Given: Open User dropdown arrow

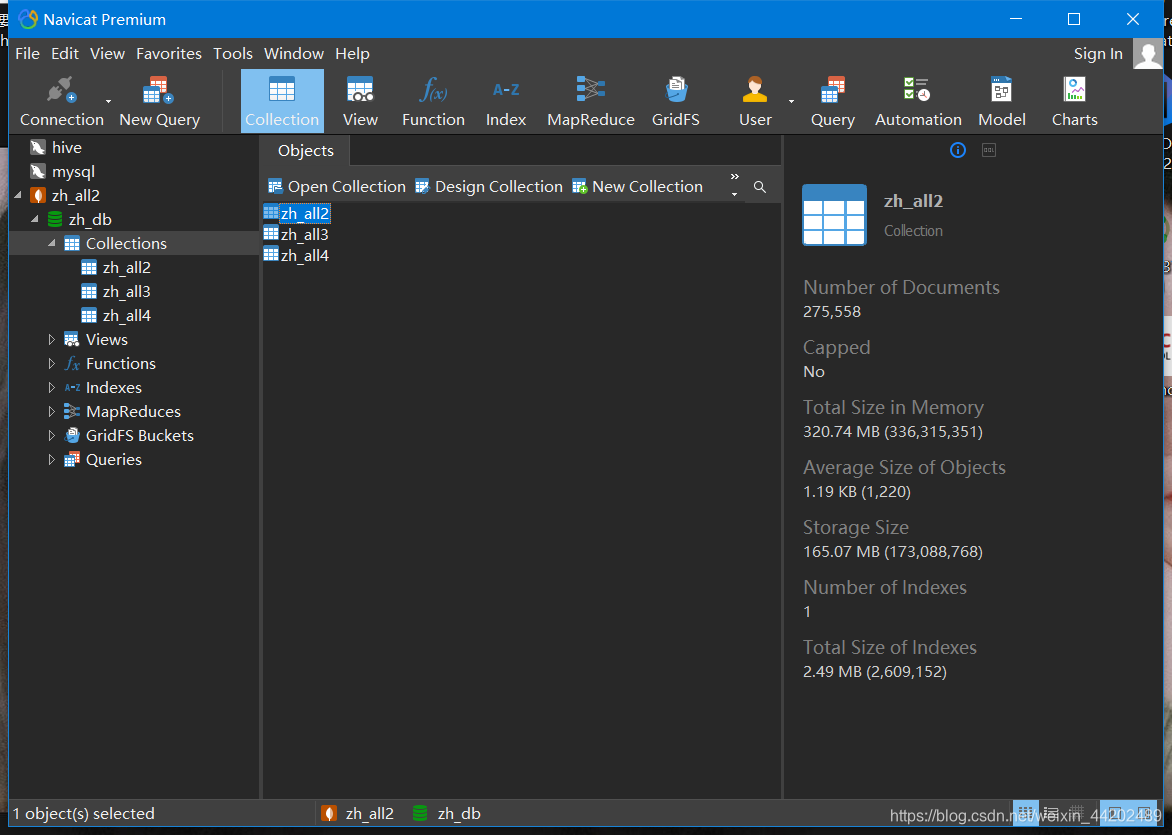Looking at the screenshot, I should [791, 101].
